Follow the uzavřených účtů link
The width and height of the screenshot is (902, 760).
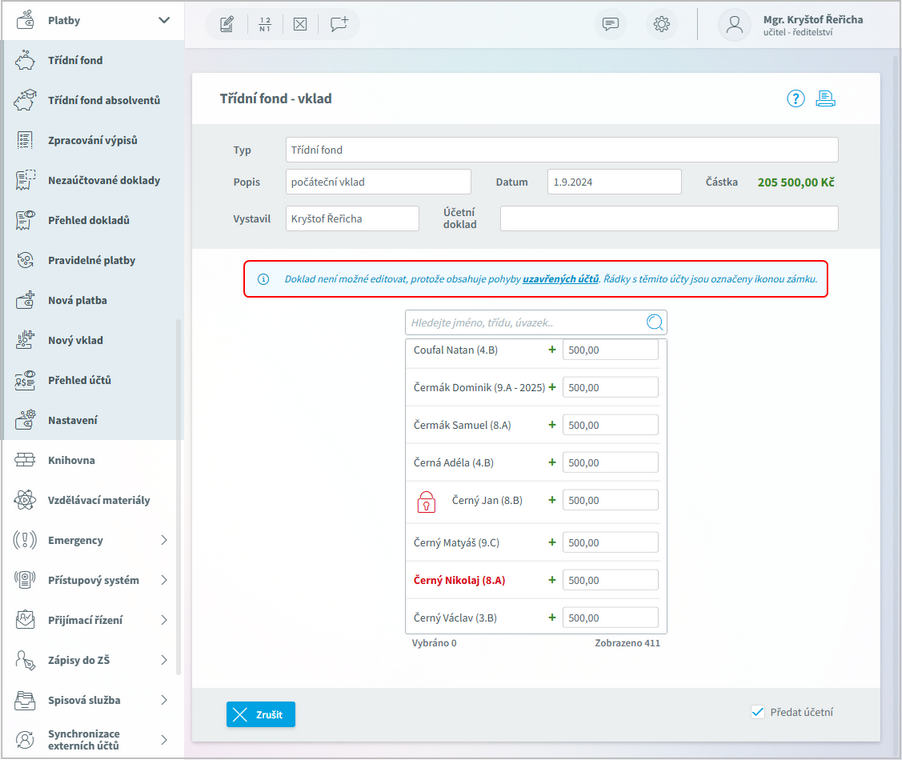(560, 279)
